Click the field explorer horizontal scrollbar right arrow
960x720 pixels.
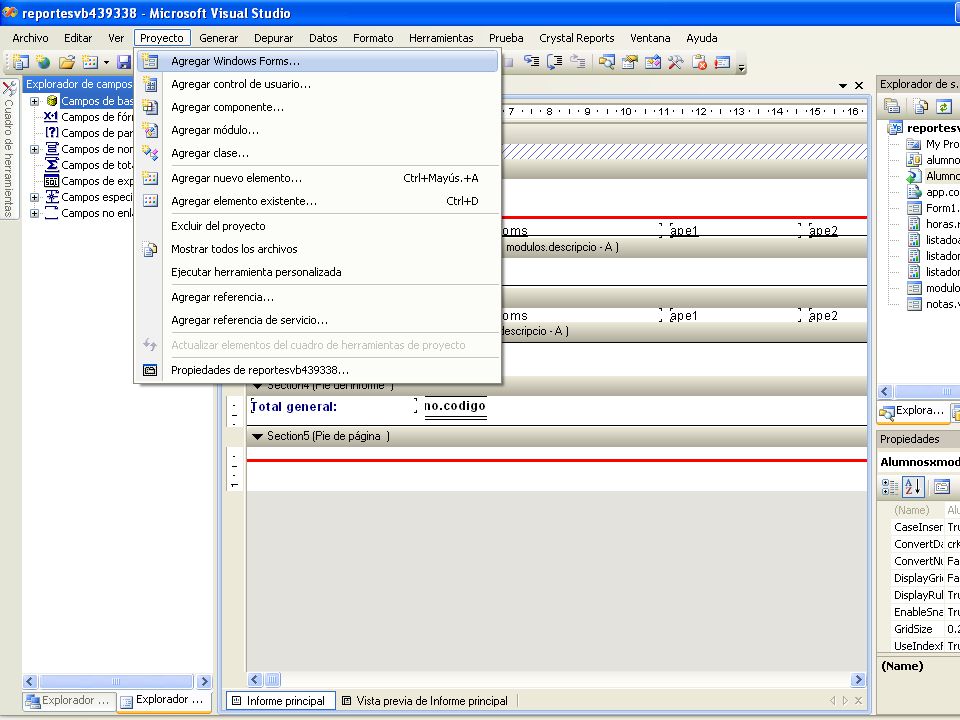pos(204,681)
